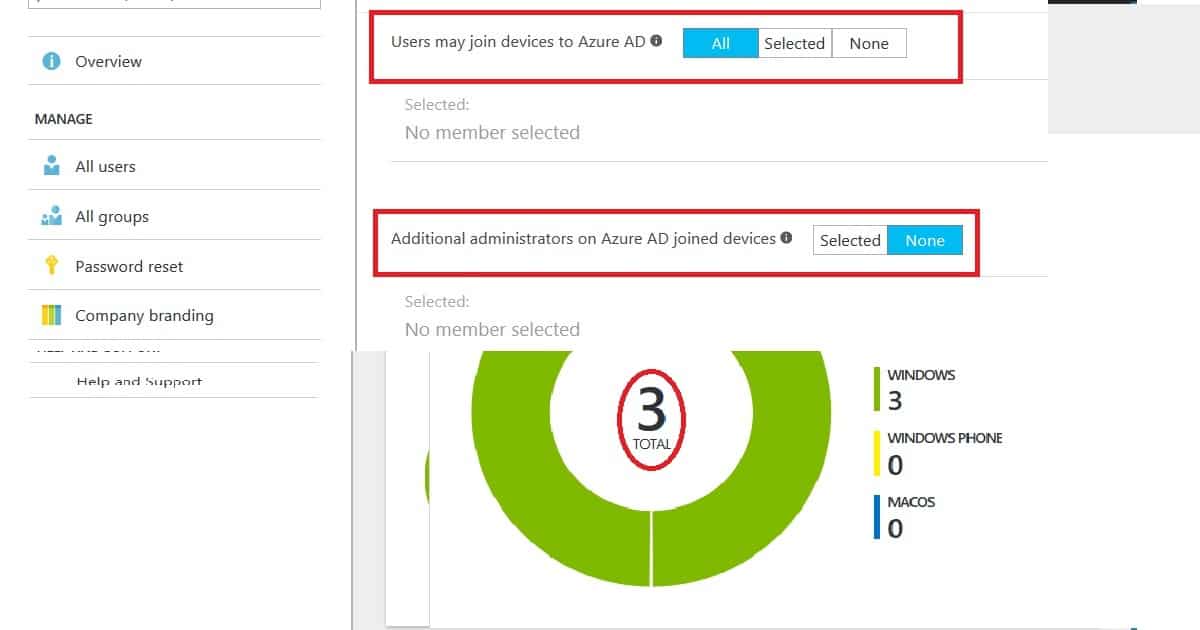
Task: Click the Overview info icon
Action: [52, 61]
